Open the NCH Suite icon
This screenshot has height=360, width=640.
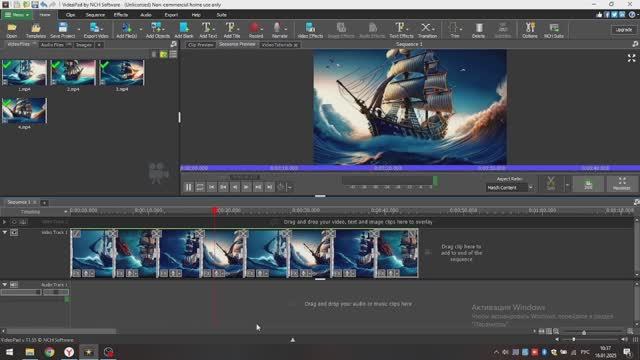point(553,30)
